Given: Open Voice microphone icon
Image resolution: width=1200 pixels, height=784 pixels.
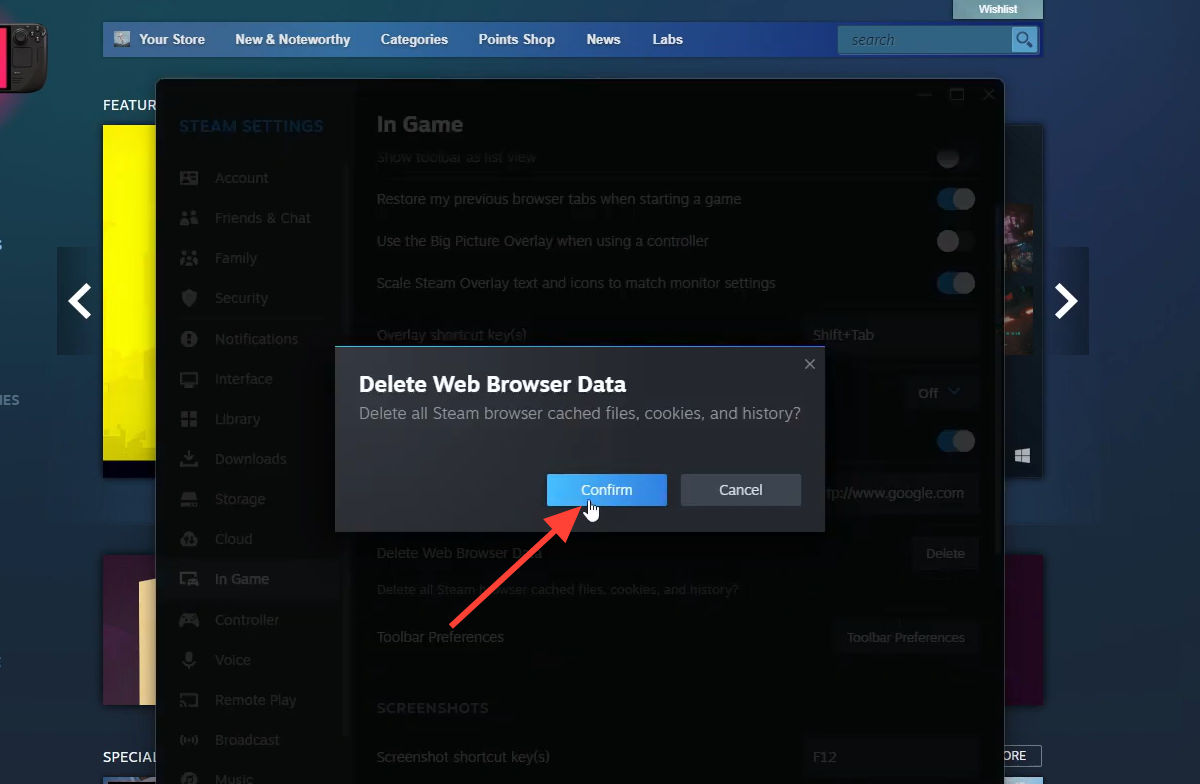Looking at the screenshot, I should coord(189,660).
